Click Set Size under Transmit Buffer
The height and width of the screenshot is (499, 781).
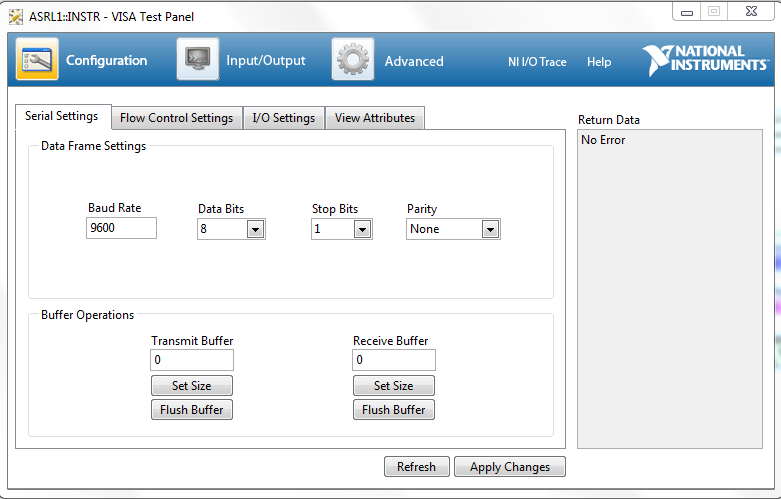tap(192, 385)
